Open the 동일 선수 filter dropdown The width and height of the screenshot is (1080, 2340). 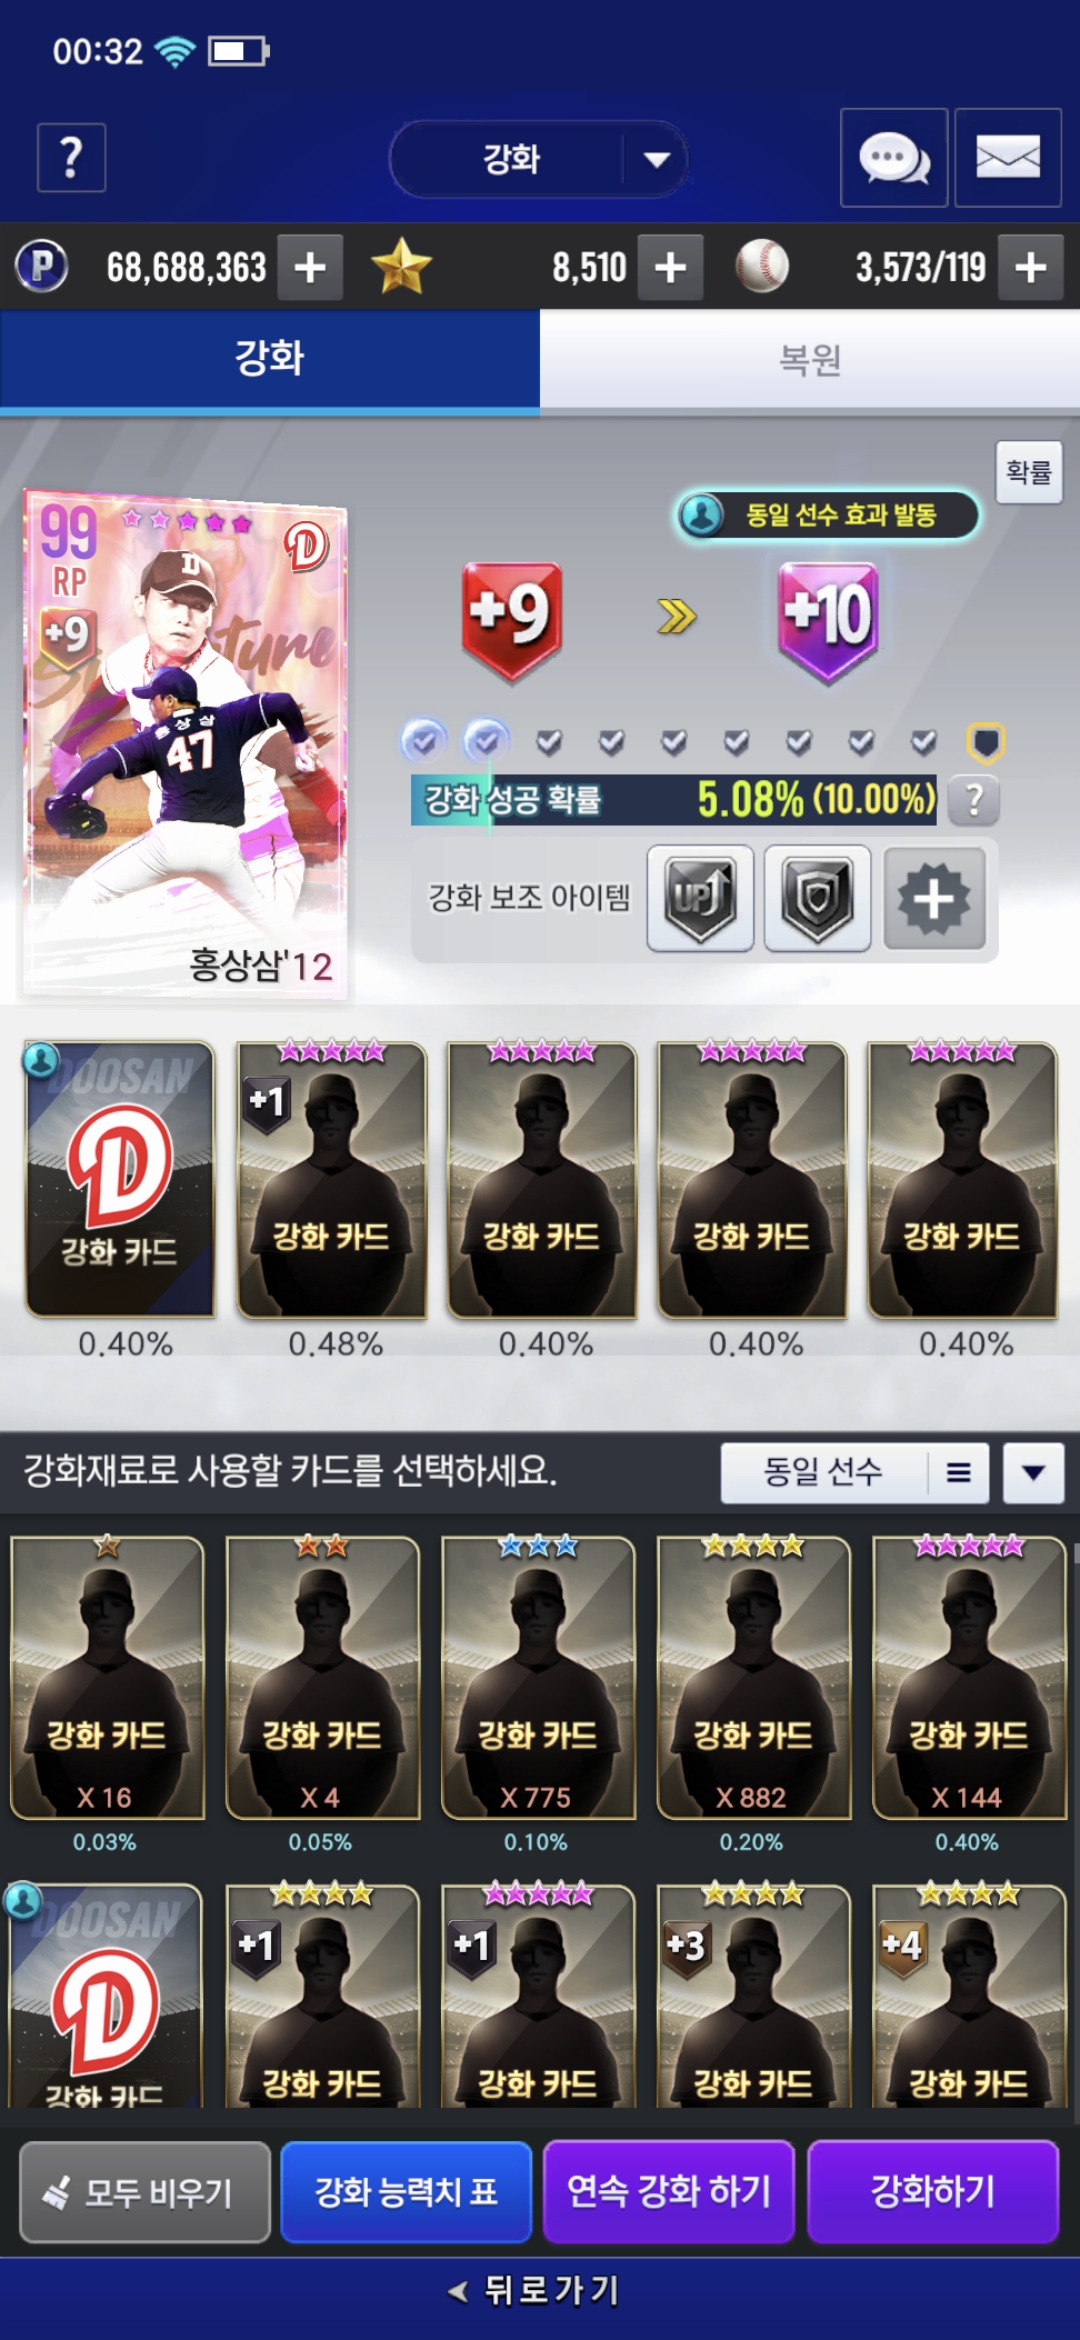point(855,1472)
